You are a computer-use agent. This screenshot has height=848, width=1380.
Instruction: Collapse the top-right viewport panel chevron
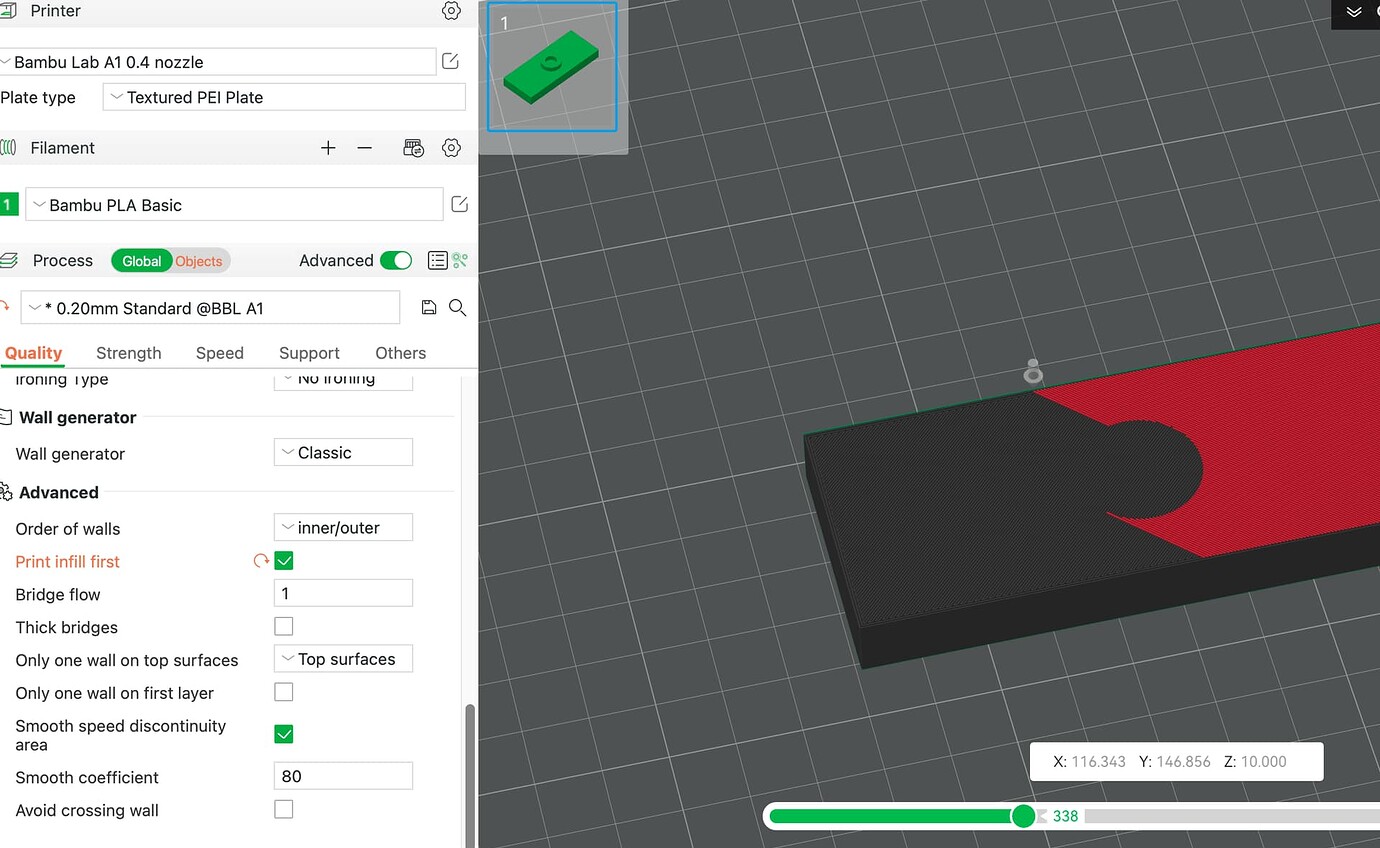click(1354, 12)
